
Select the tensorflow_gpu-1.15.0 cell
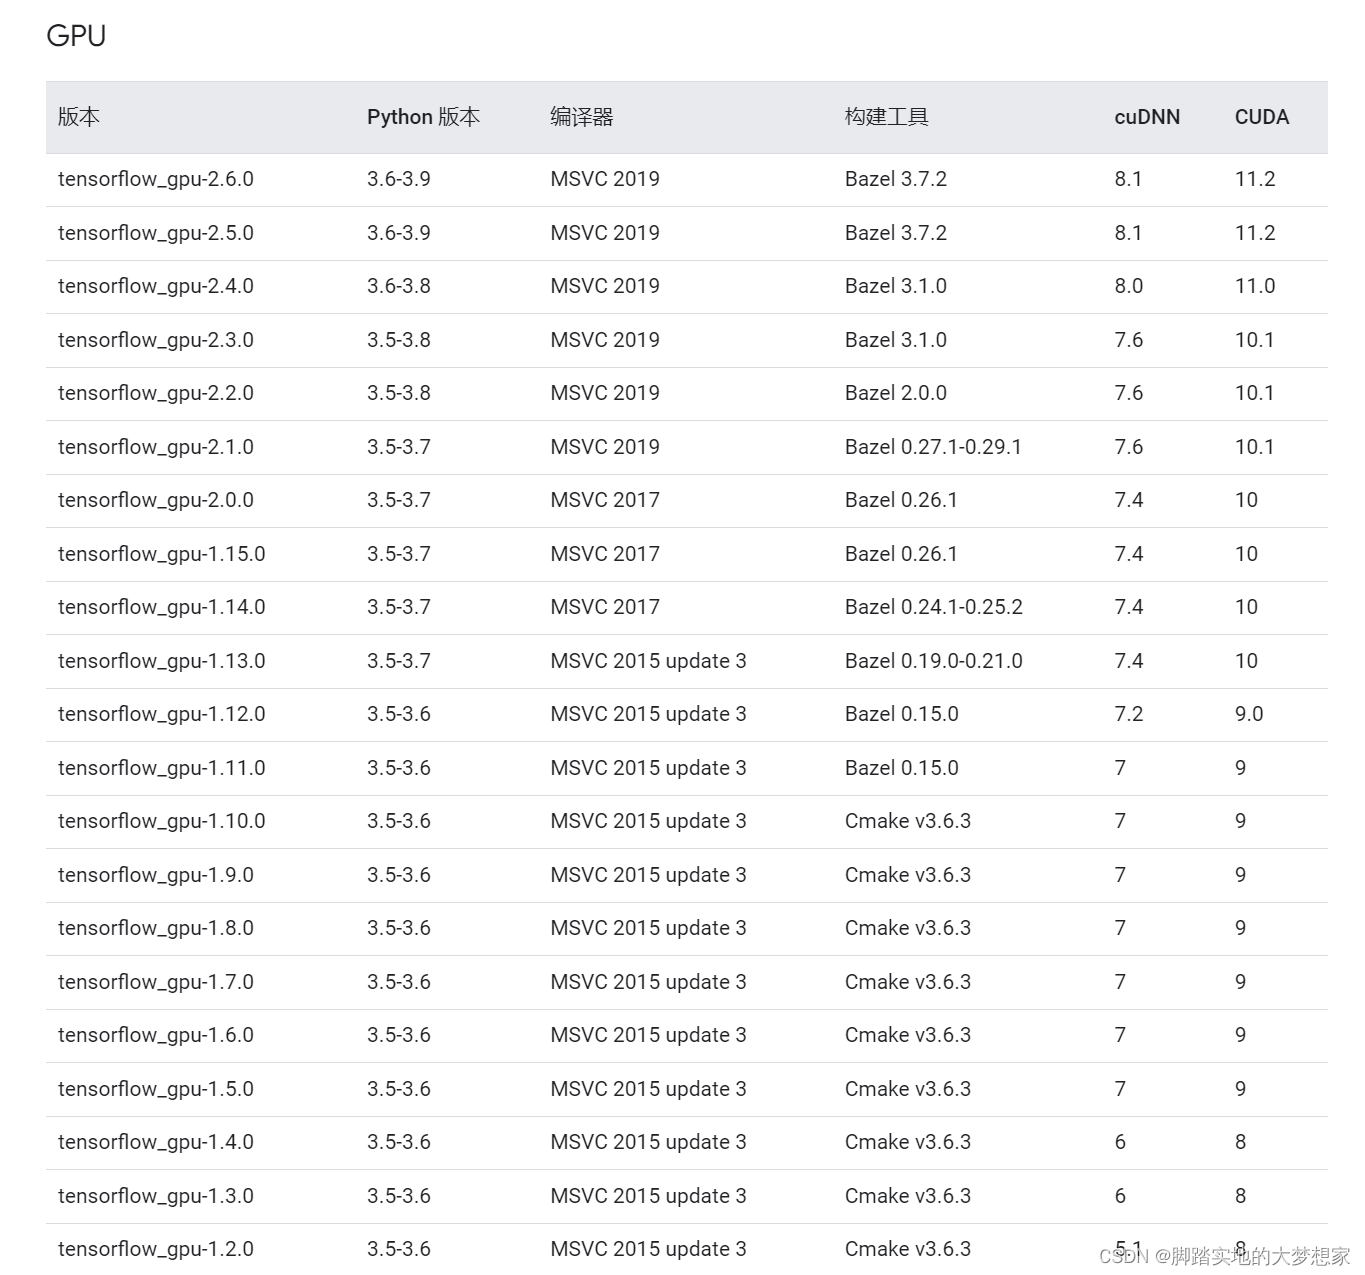click(162, 554)
